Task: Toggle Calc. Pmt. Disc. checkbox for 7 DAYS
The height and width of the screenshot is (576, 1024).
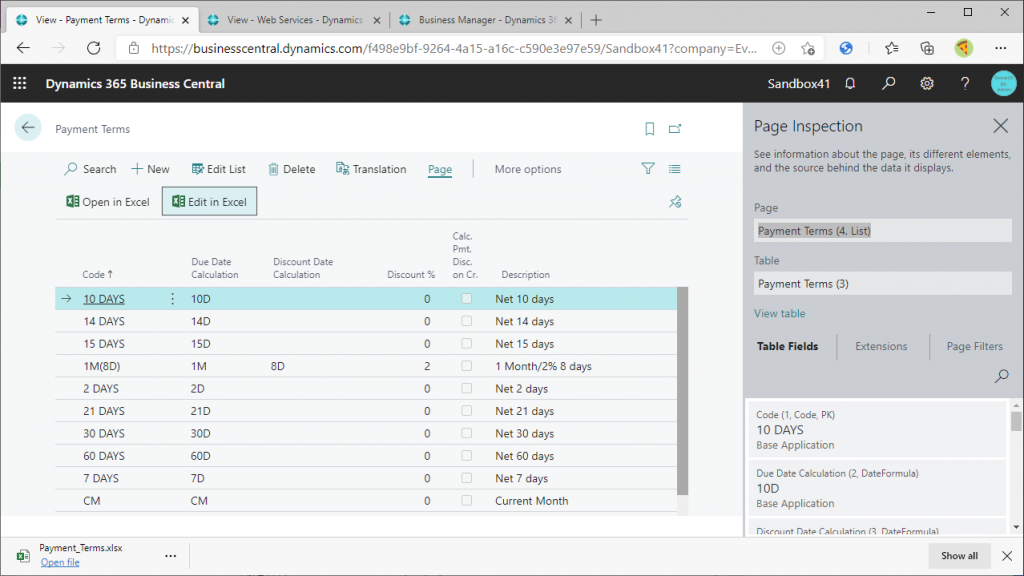Action: (466, 478)
